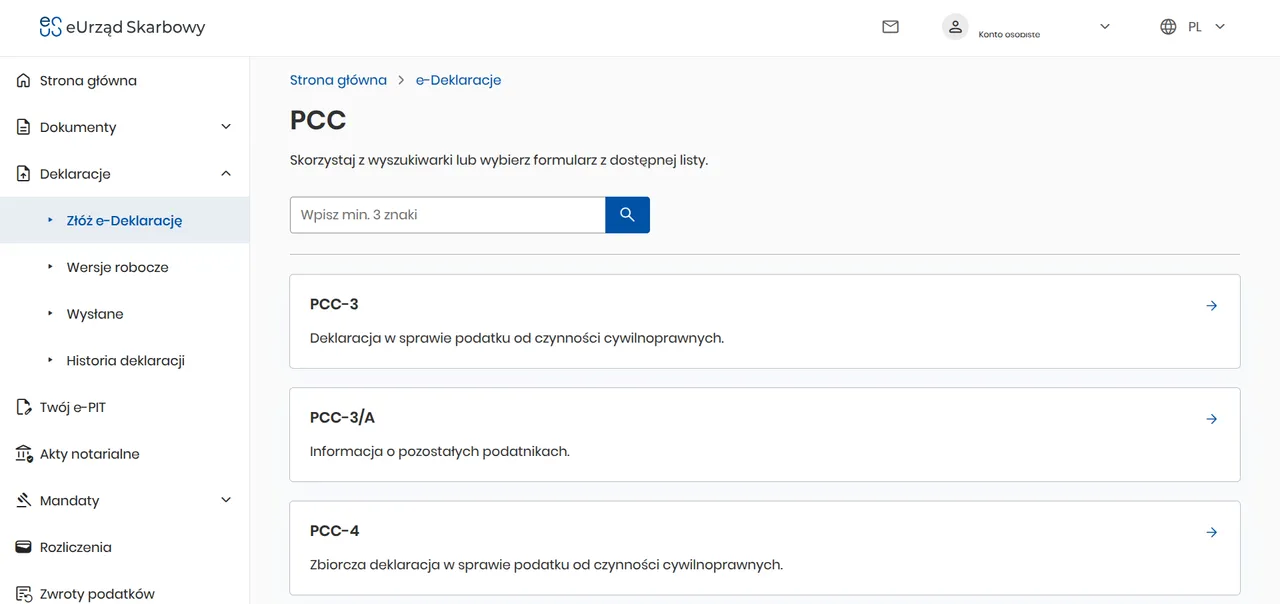
Task: Click the form search input field
Action: [x=448, y=215]
